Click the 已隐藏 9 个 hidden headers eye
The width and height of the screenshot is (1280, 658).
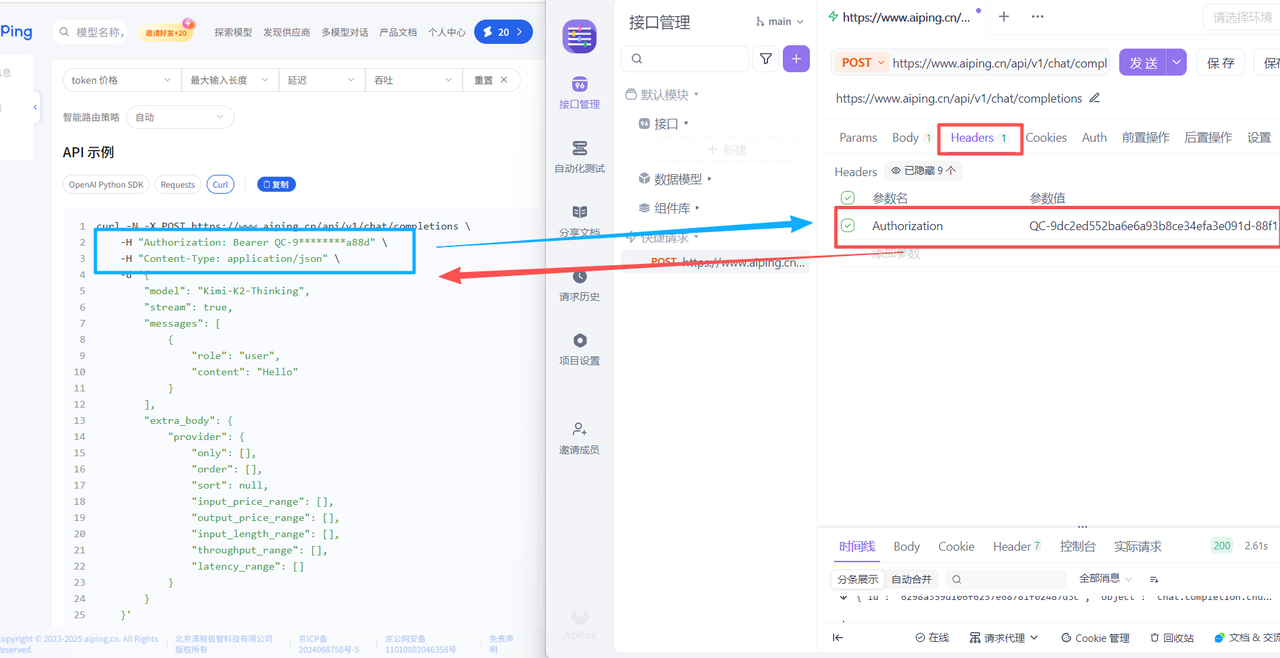tap(923, 171)
